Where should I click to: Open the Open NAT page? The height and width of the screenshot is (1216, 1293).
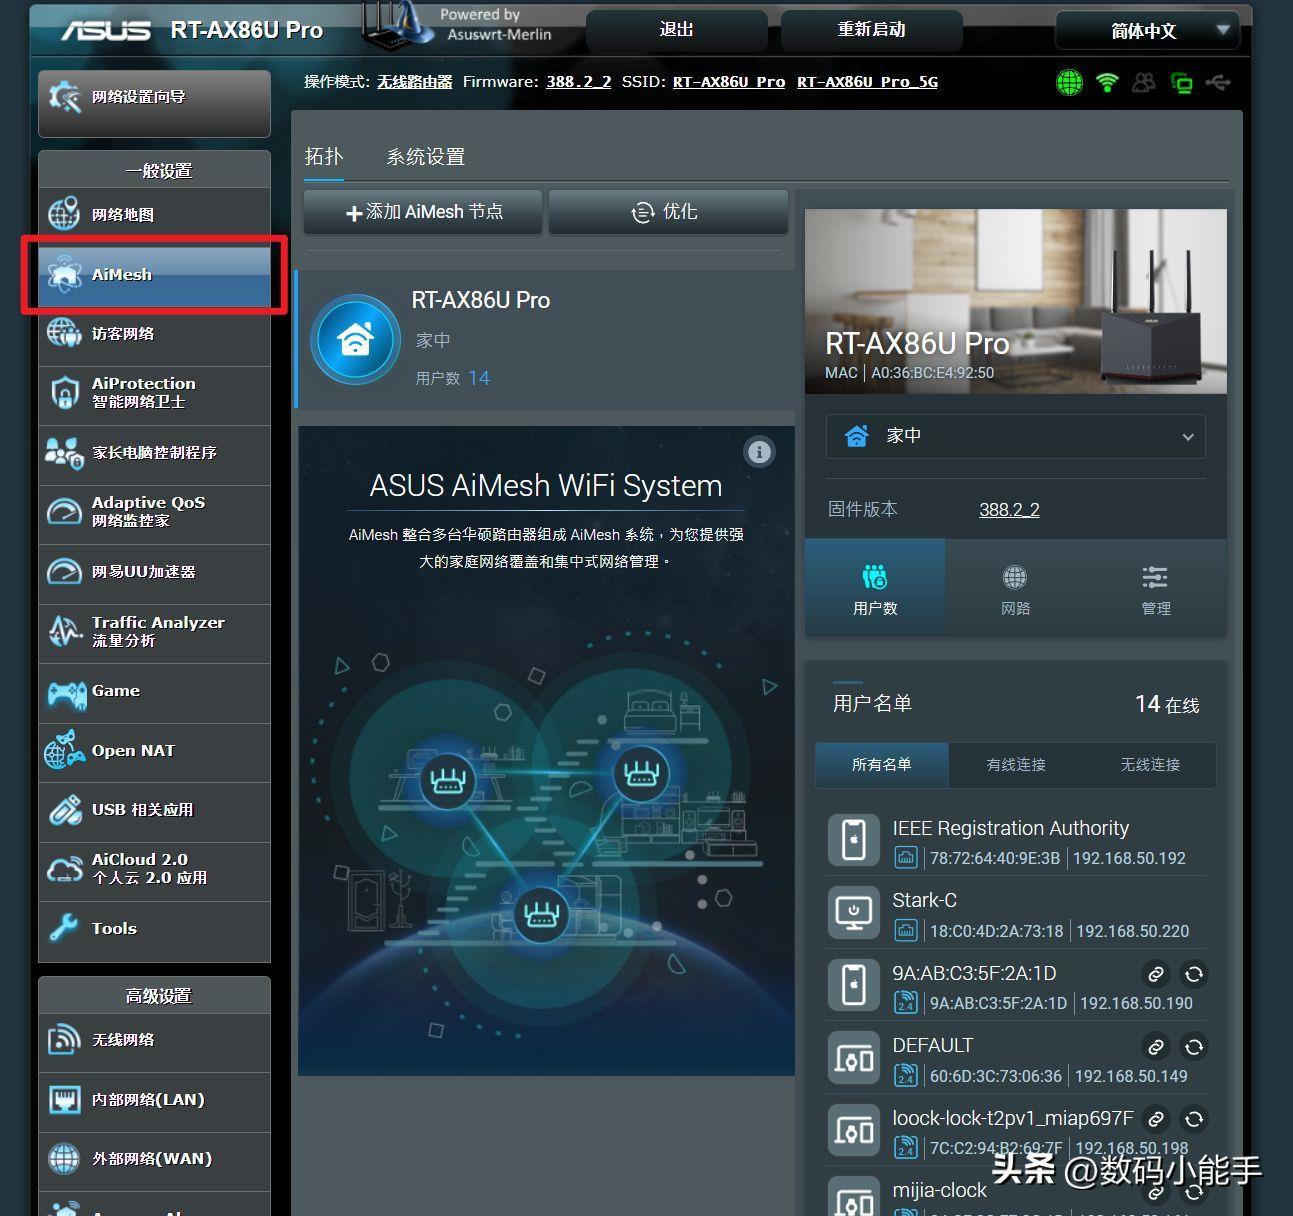pyautogui.click(x=154, y=751)
